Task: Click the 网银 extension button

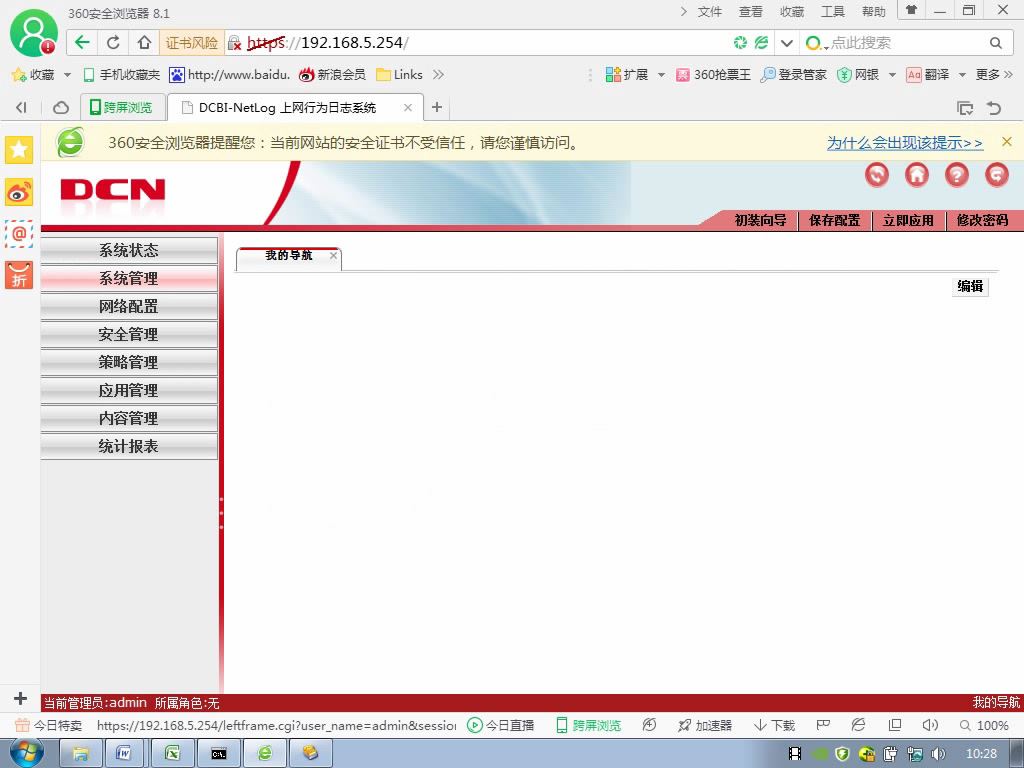Action: 858,74
